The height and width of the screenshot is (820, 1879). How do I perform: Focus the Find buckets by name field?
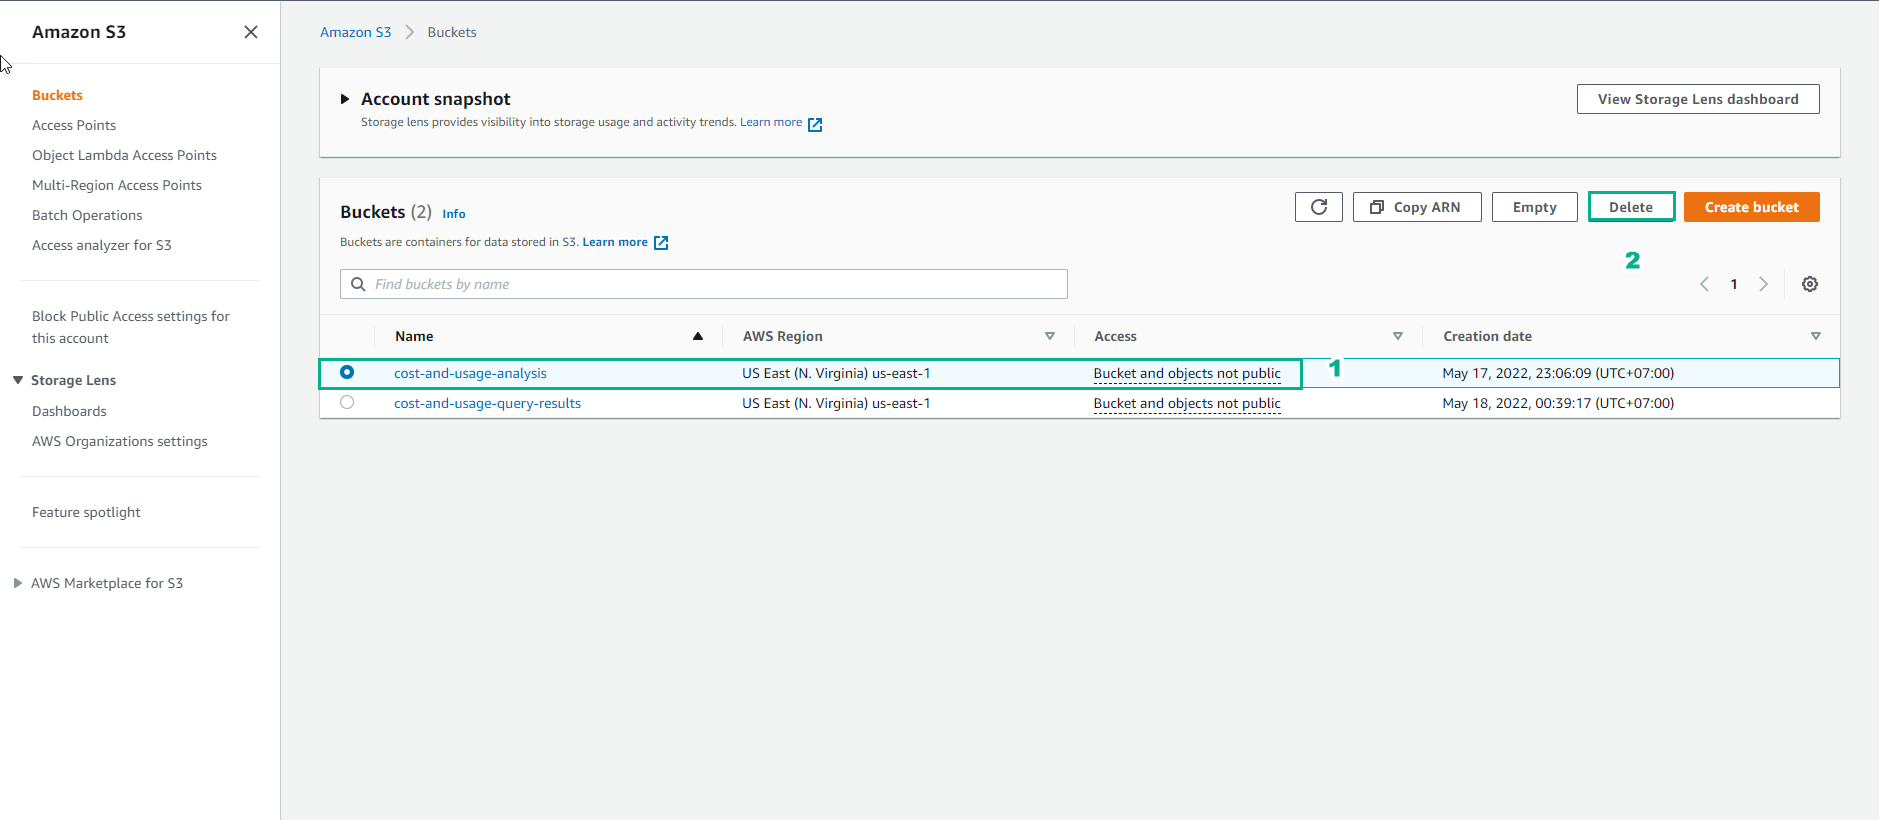click(704, 284)
